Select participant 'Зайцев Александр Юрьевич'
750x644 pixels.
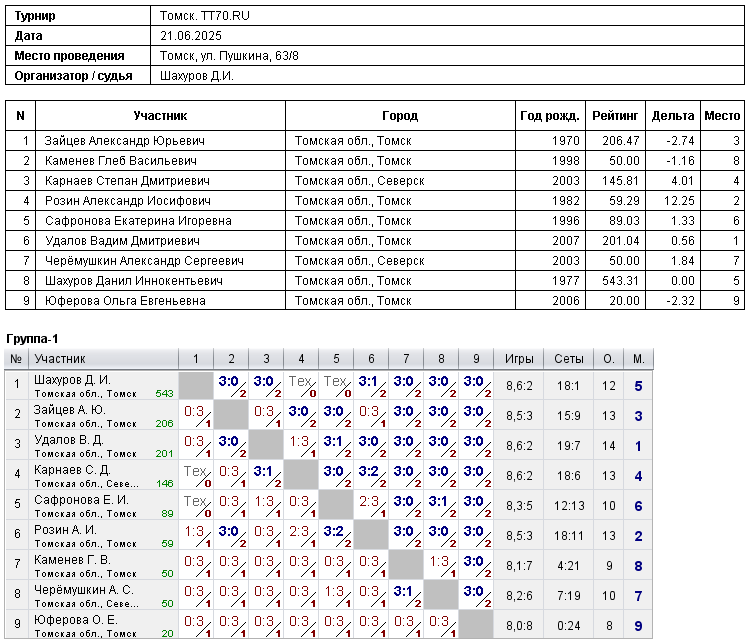(x=124, y=141)
